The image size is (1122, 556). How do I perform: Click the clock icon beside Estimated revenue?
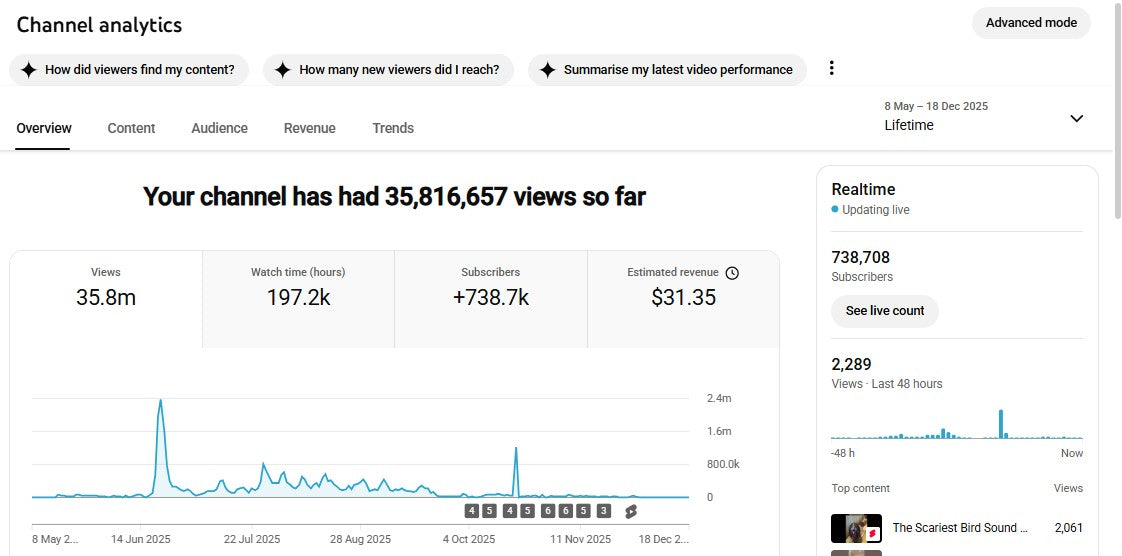(732, 273)
